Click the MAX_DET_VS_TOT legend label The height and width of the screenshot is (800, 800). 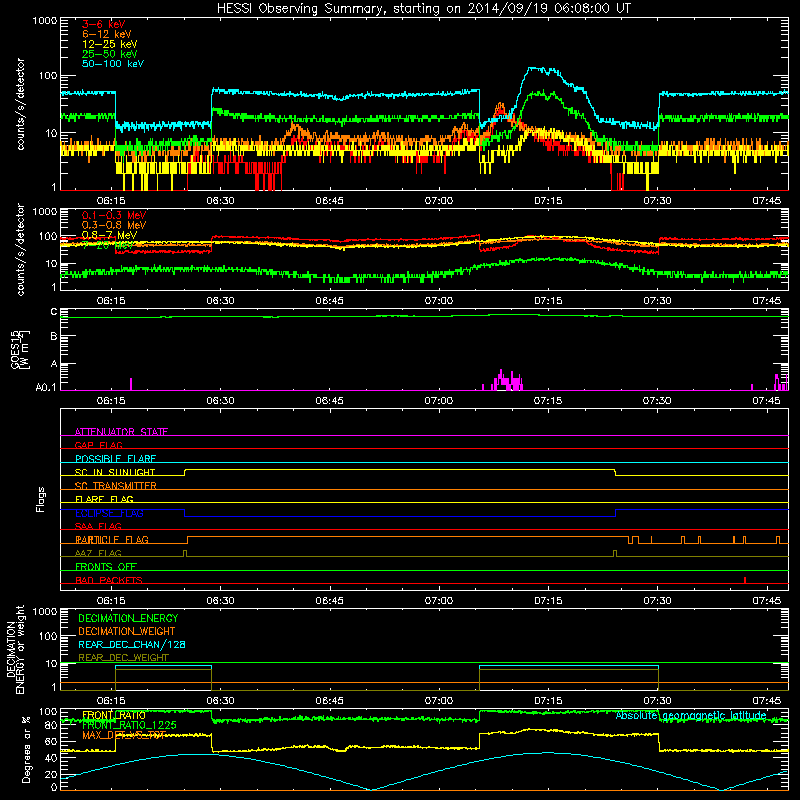[123, 735]
